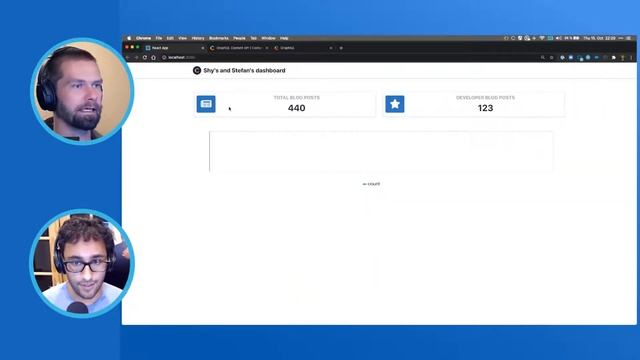Click the volume icon in menu bar

558,38
